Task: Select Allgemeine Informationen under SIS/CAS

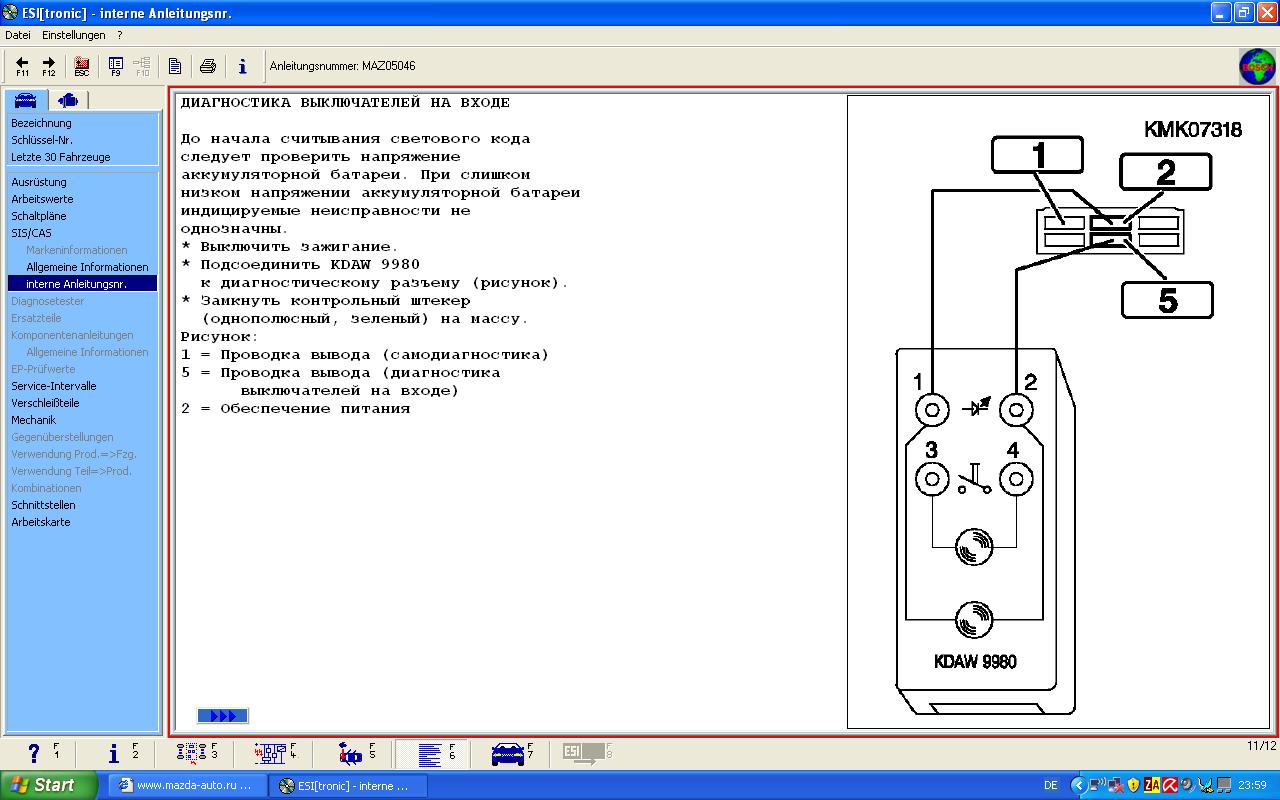Action: coord(87,267)
